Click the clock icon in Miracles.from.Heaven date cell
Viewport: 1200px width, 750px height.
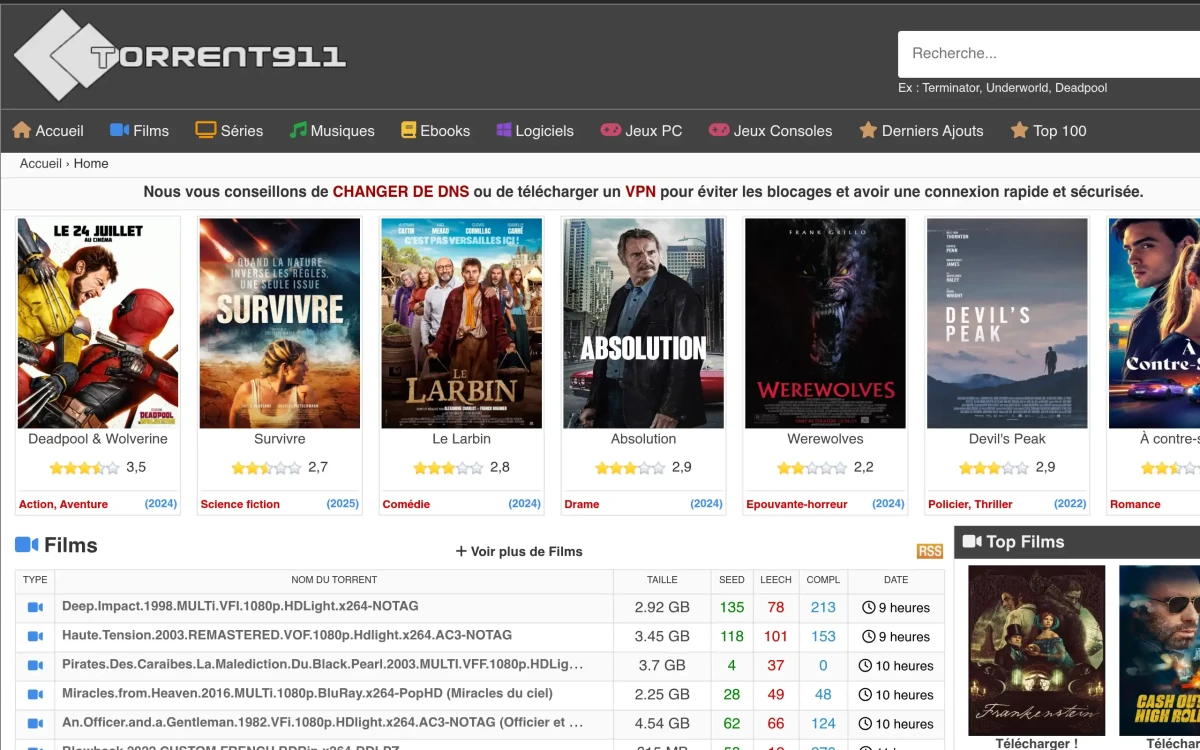coord(865,694)
